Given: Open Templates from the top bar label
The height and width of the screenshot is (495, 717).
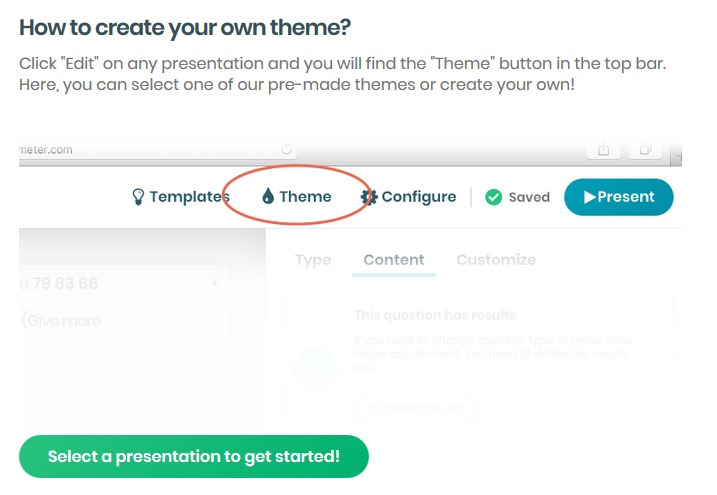Looking at the screenshot, I should point(189,197).
